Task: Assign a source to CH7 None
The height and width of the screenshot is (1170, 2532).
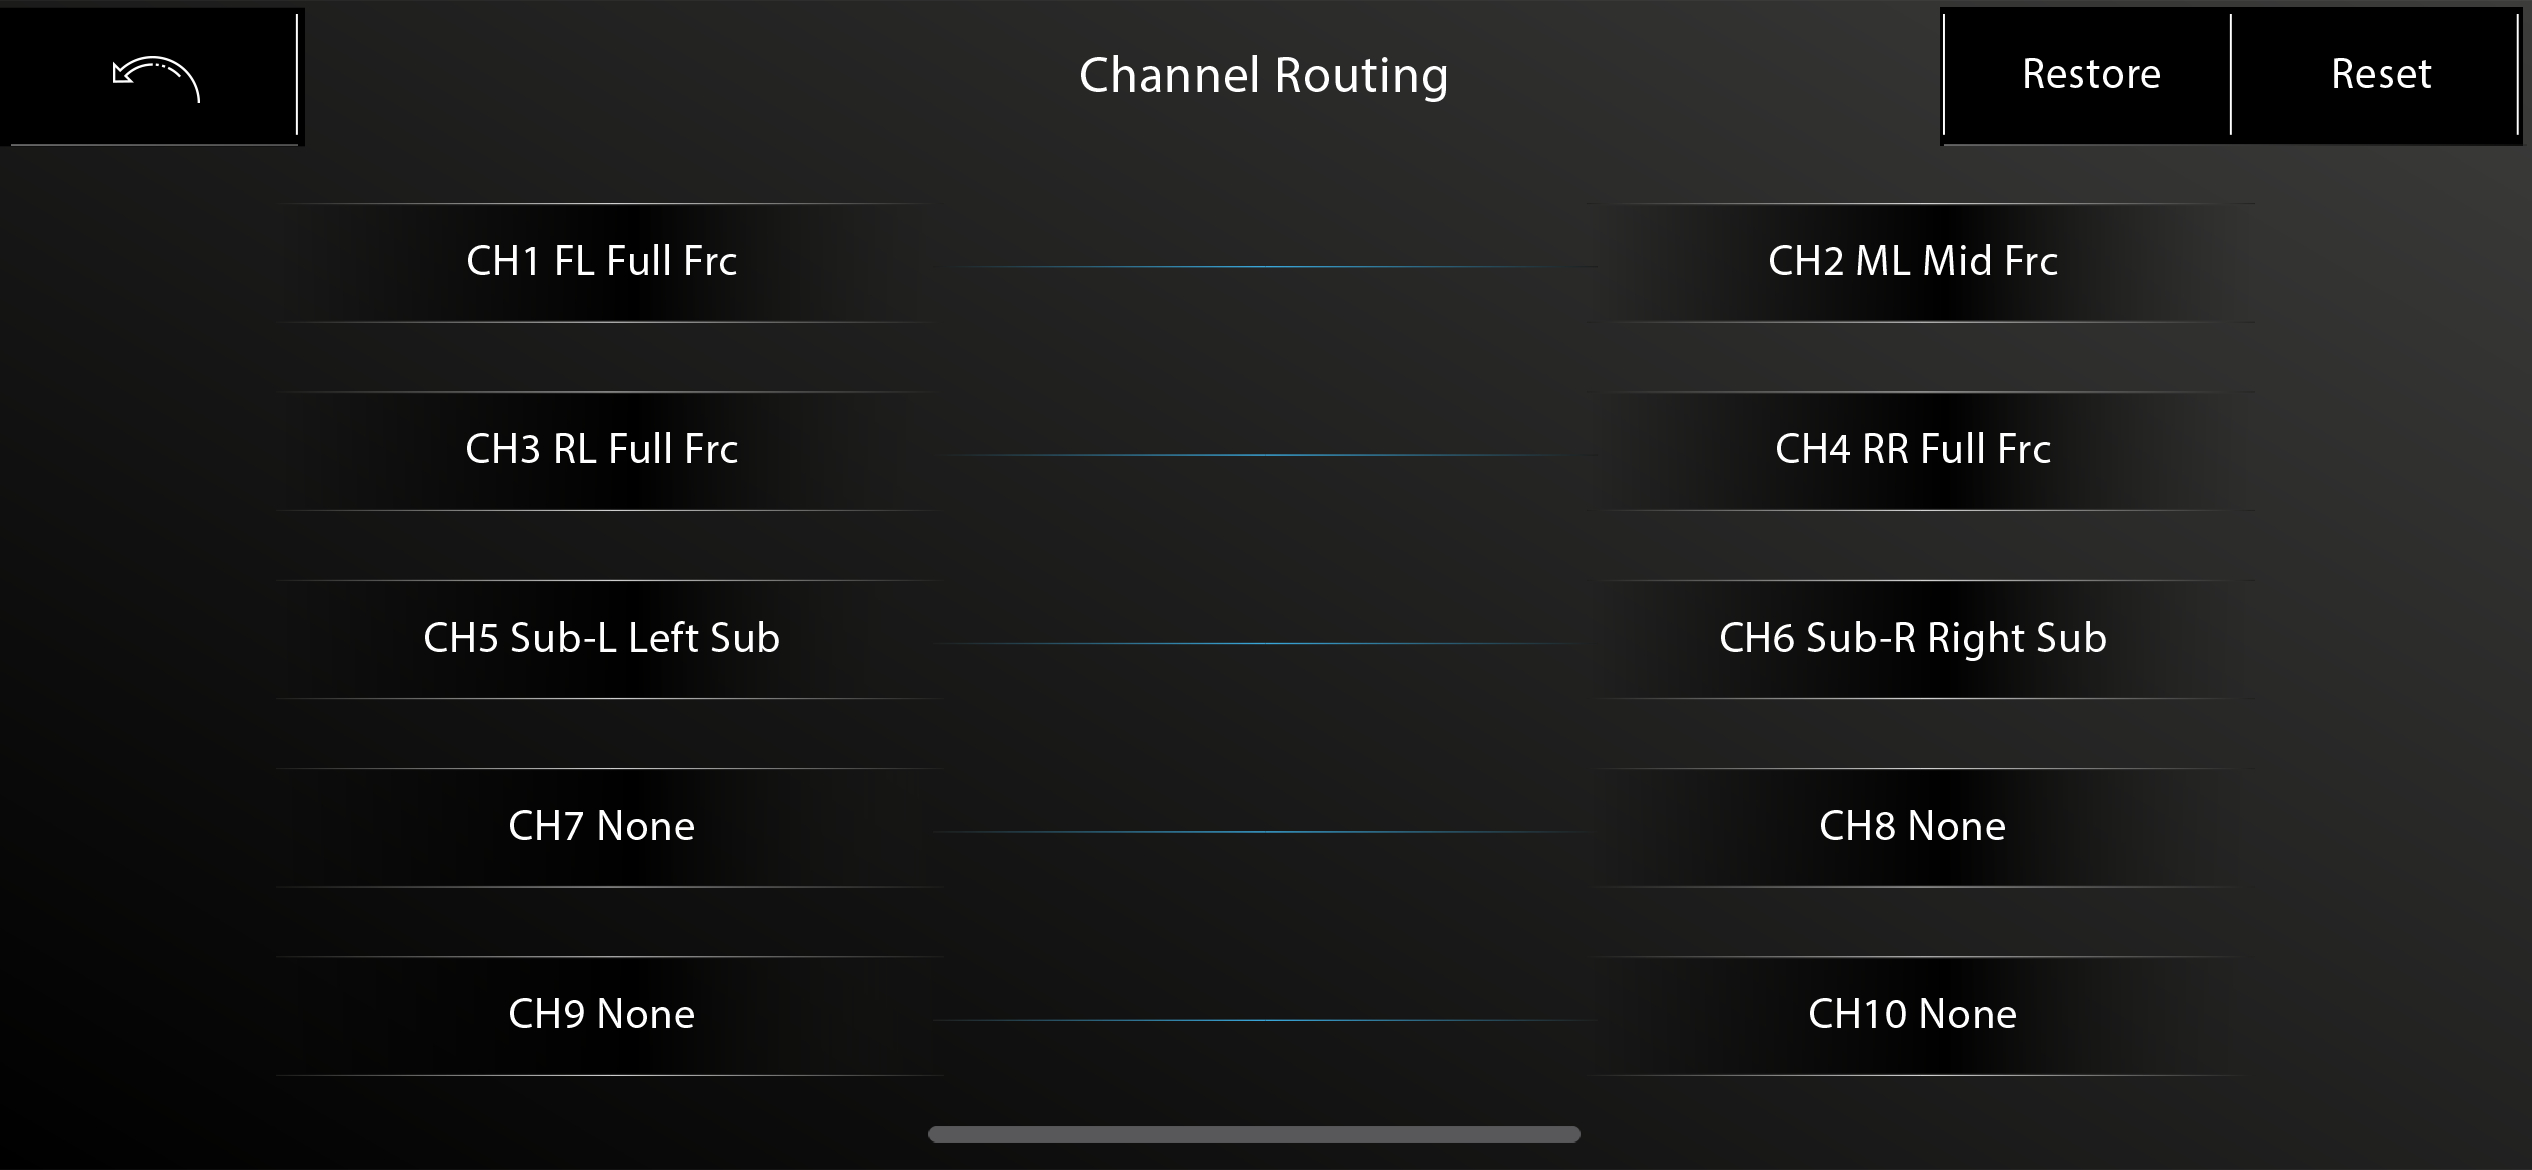Action: click(602, 827)
